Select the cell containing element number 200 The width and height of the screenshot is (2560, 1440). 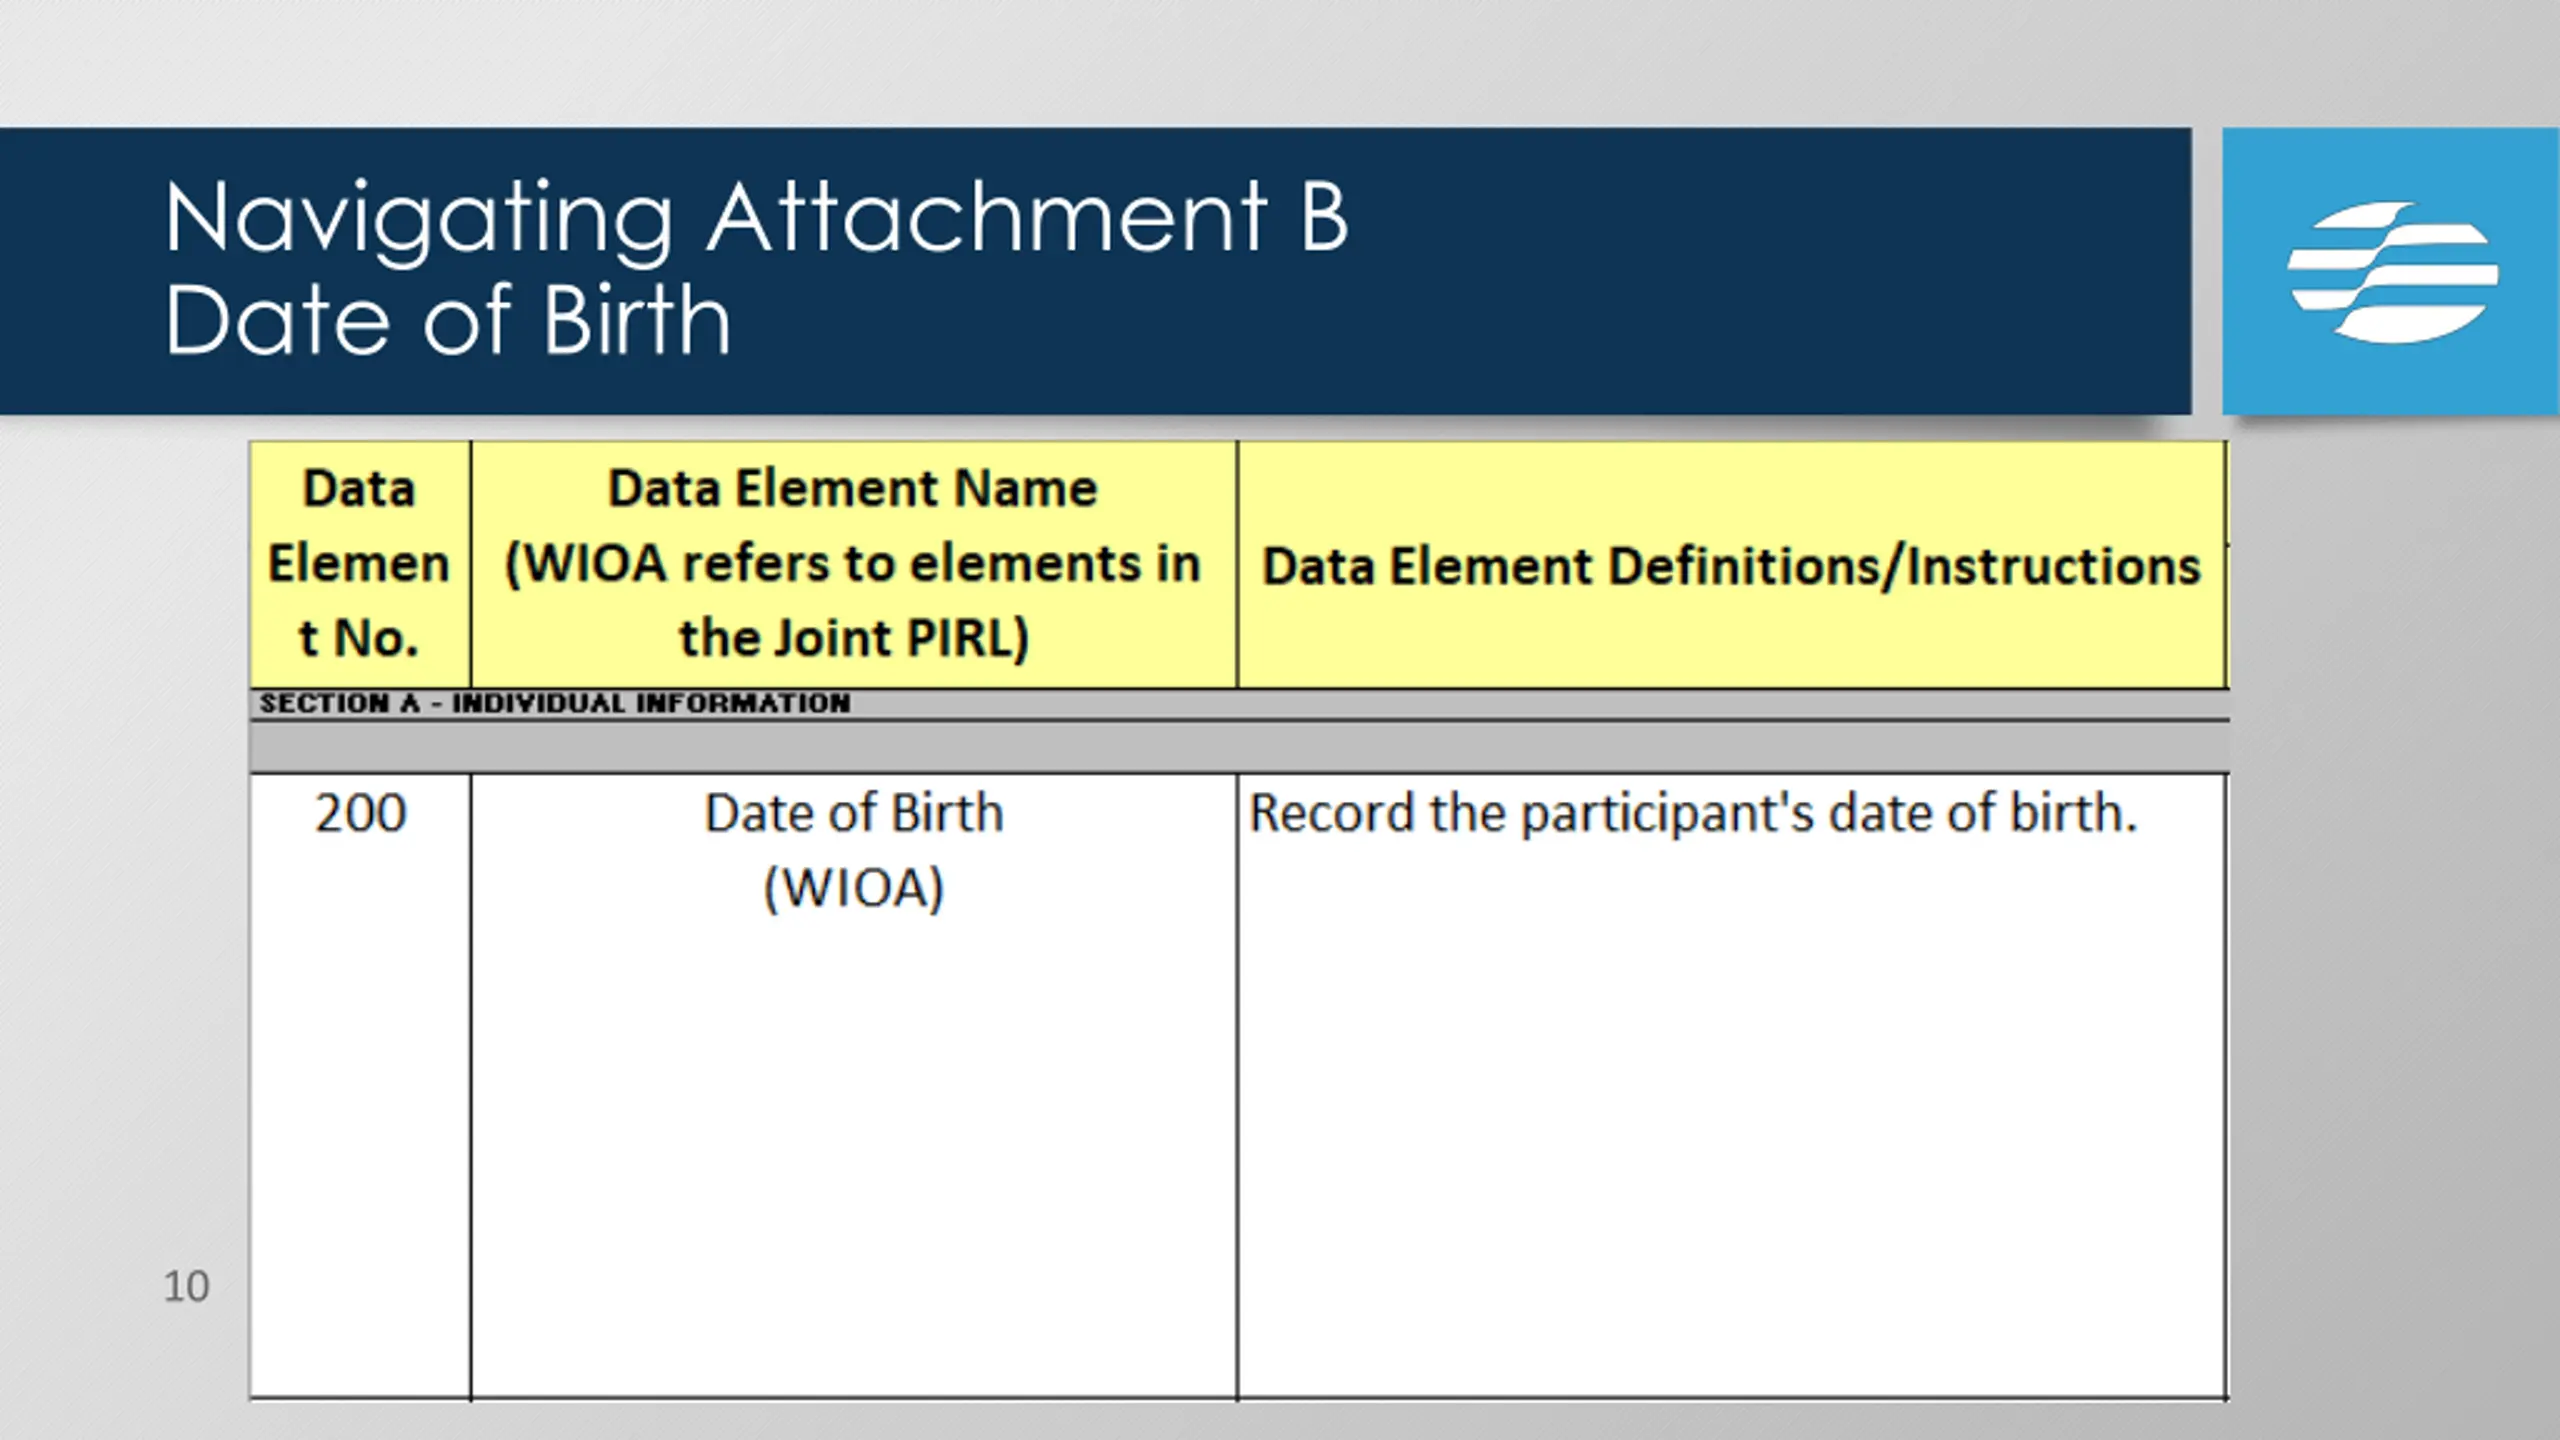tap(360, 1086)
